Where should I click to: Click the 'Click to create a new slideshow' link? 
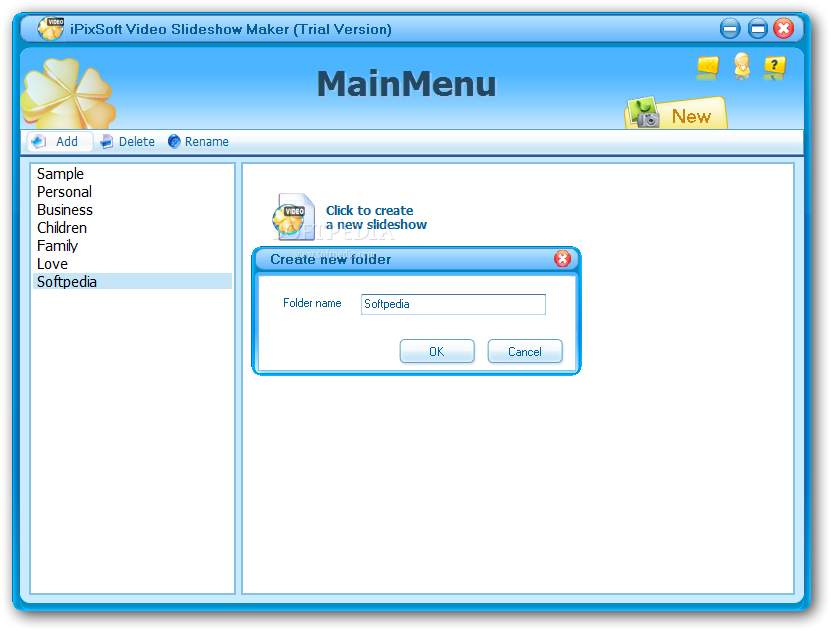pos(376,217)
